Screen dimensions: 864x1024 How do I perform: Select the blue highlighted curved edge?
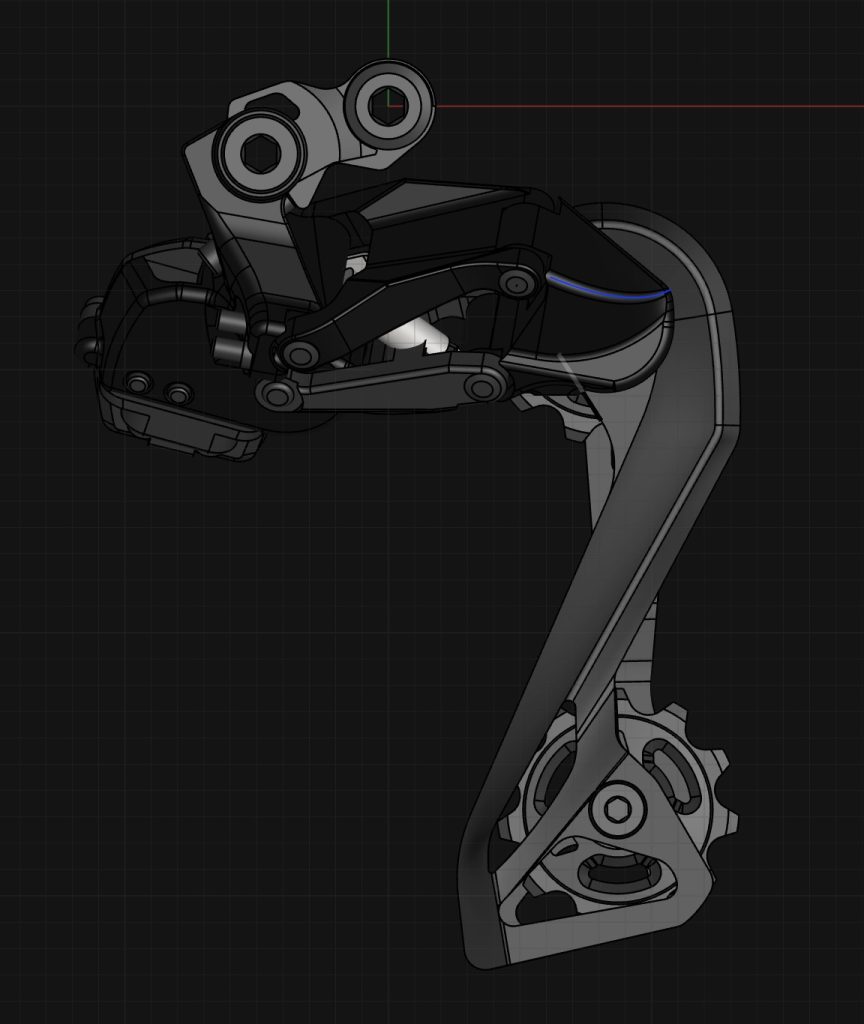608,293
